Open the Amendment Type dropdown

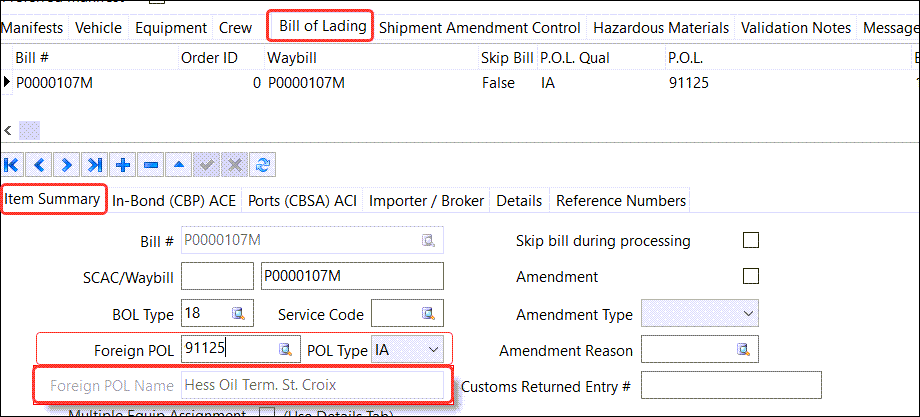(747, 314)
